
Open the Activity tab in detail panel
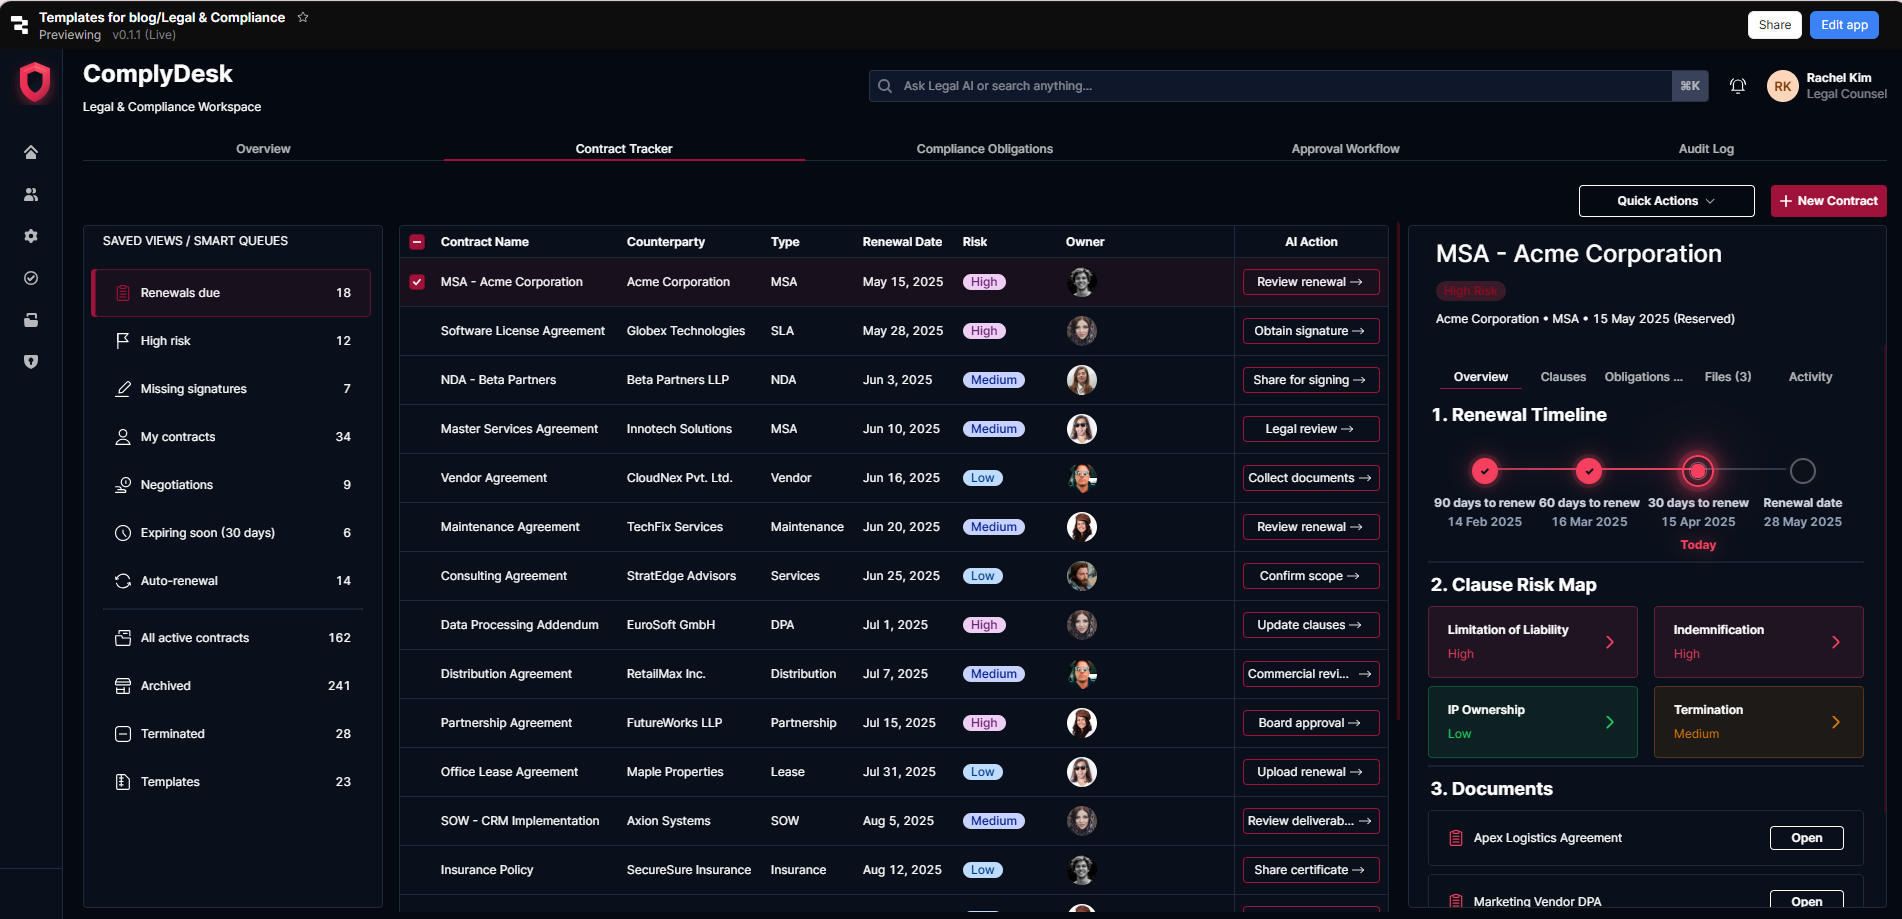[x=1810, y=377]
